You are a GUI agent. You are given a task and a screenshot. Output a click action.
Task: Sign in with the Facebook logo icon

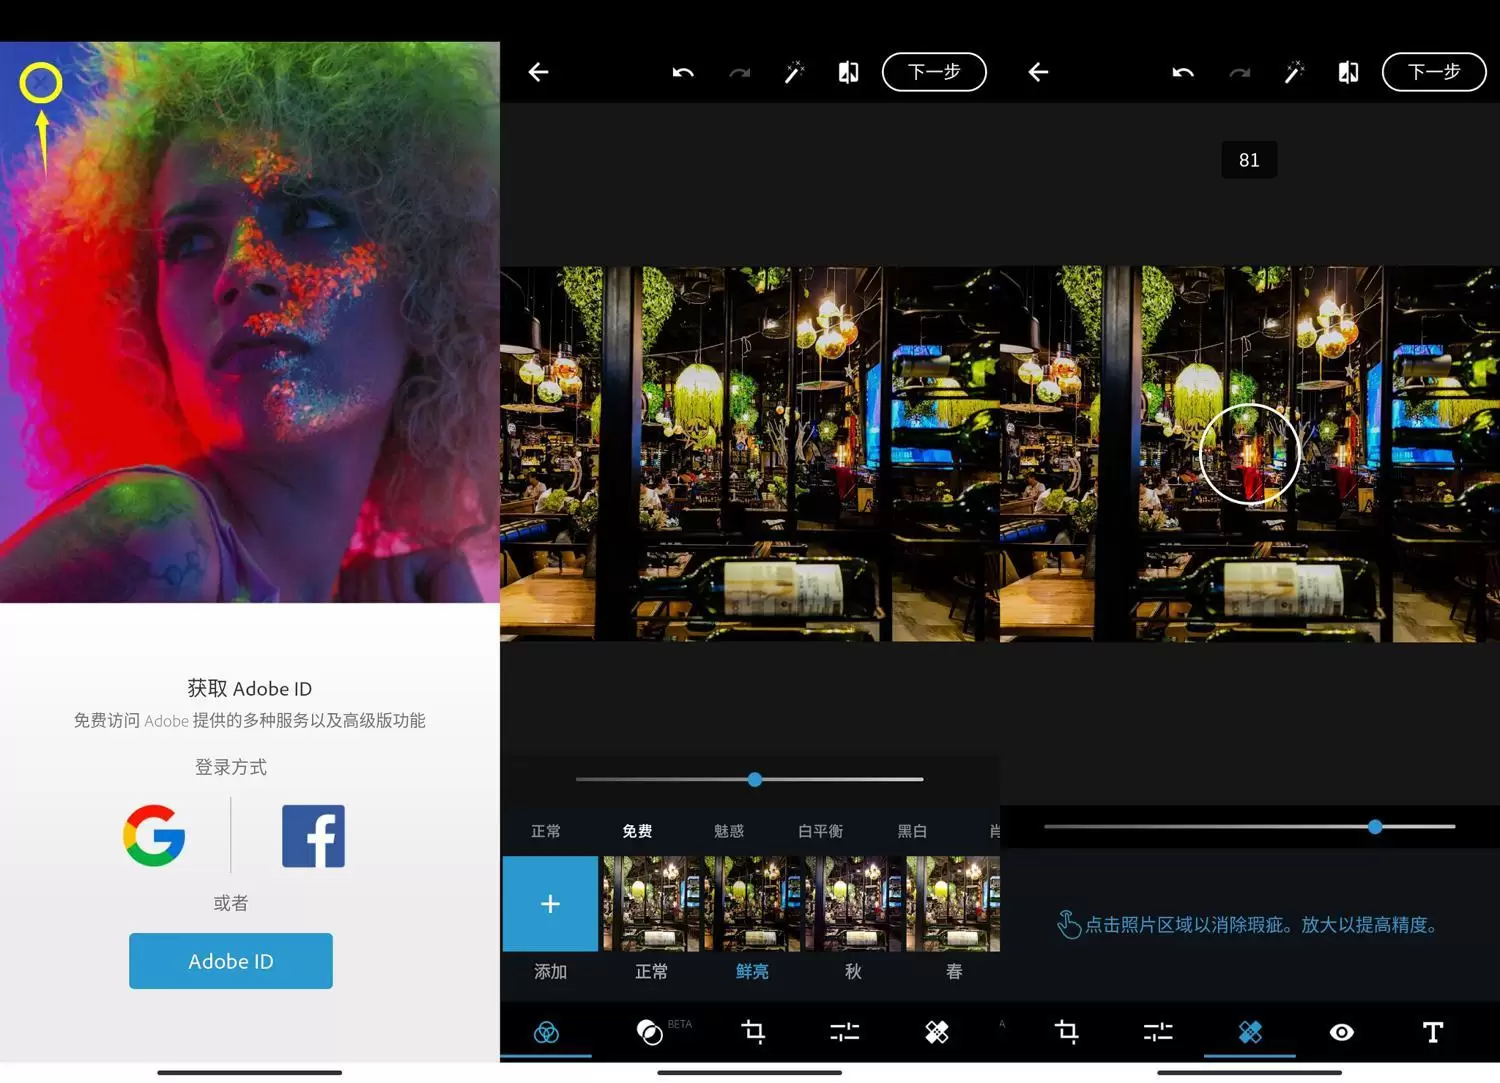313,836
